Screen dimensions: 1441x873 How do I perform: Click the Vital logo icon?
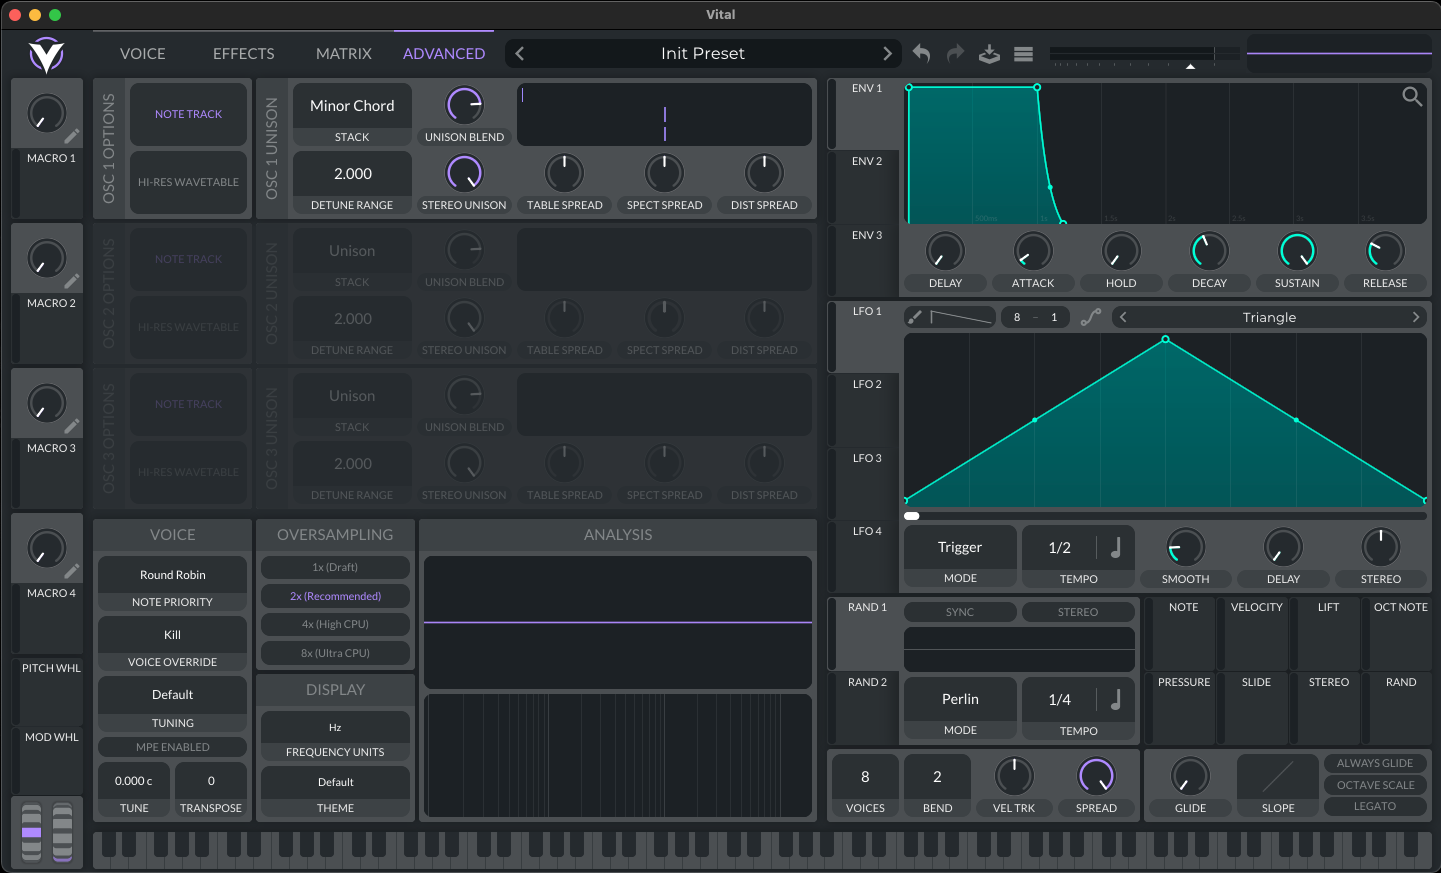(x=46, y=55)
